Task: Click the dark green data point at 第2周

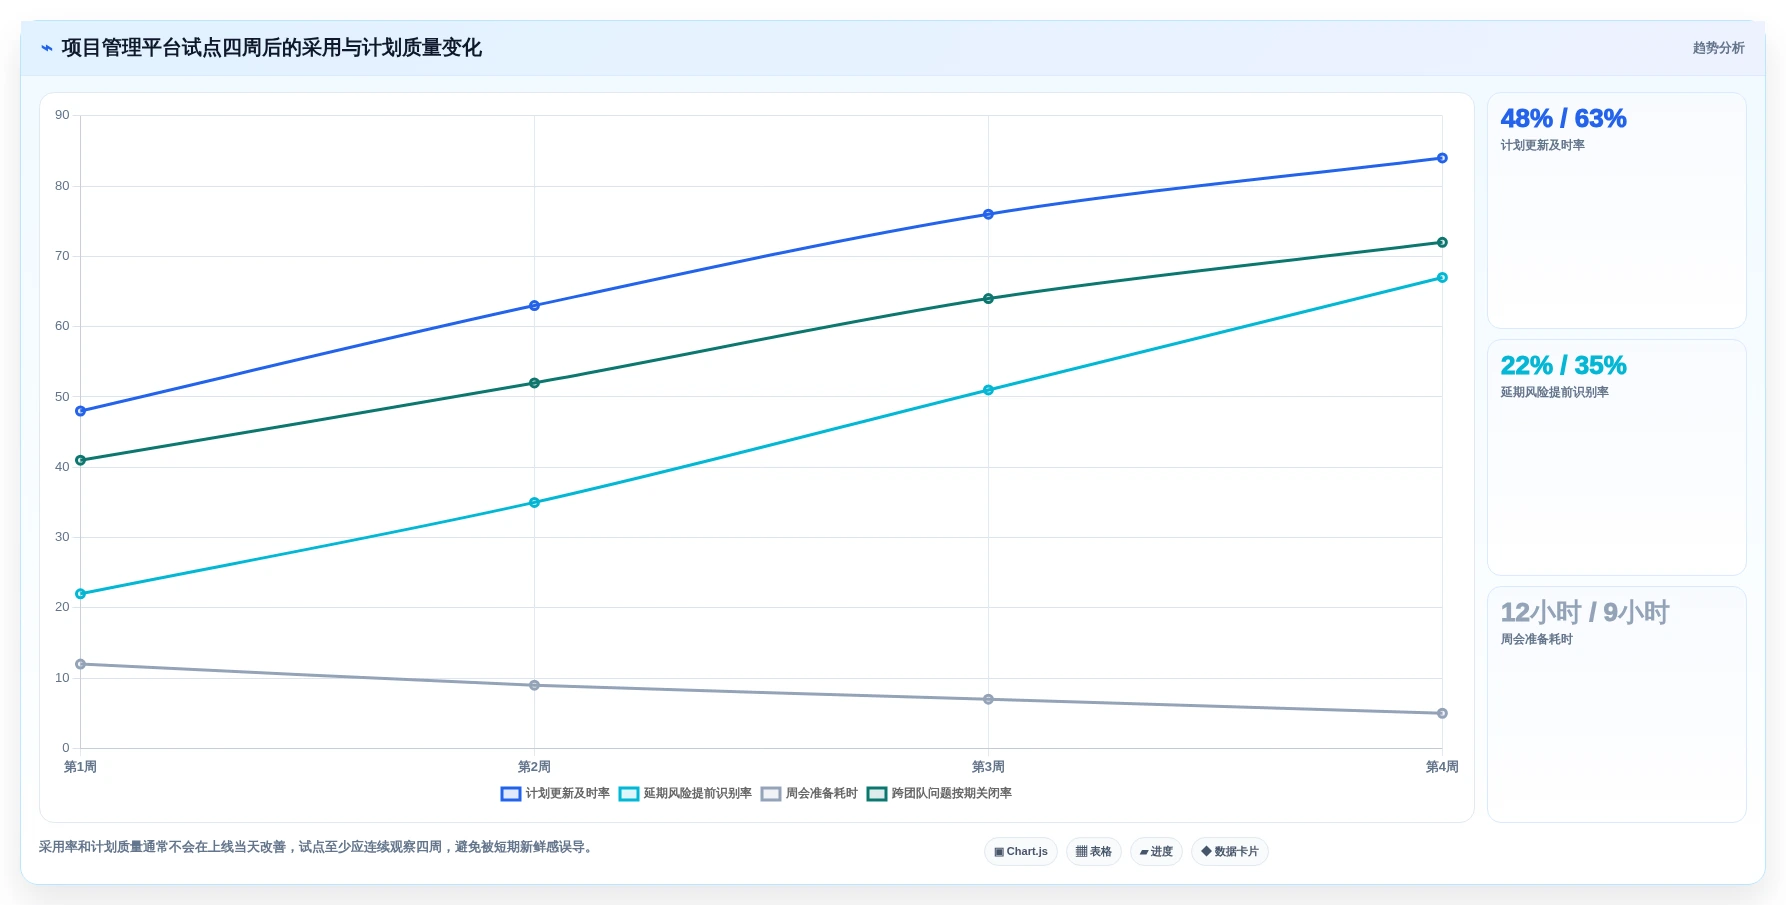Action: pyautogui.click(x=534, y=383)
